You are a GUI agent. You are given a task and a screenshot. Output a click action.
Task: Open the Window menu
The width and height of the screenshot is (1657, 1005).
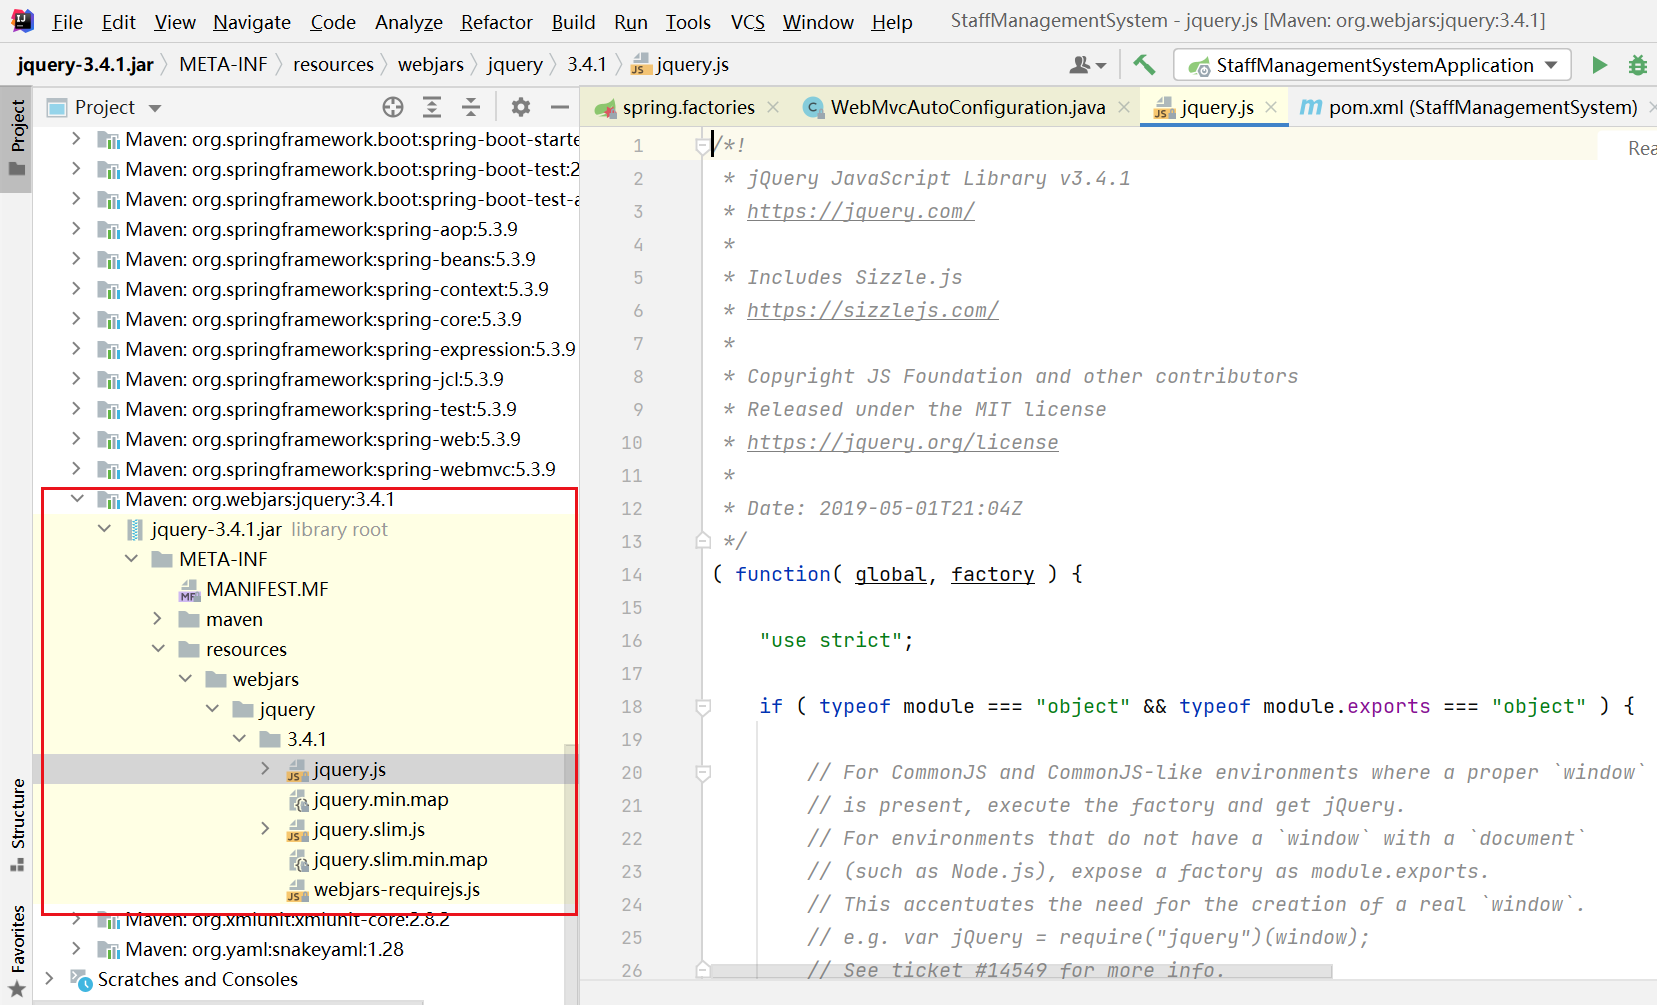click(x=818, y=22)
